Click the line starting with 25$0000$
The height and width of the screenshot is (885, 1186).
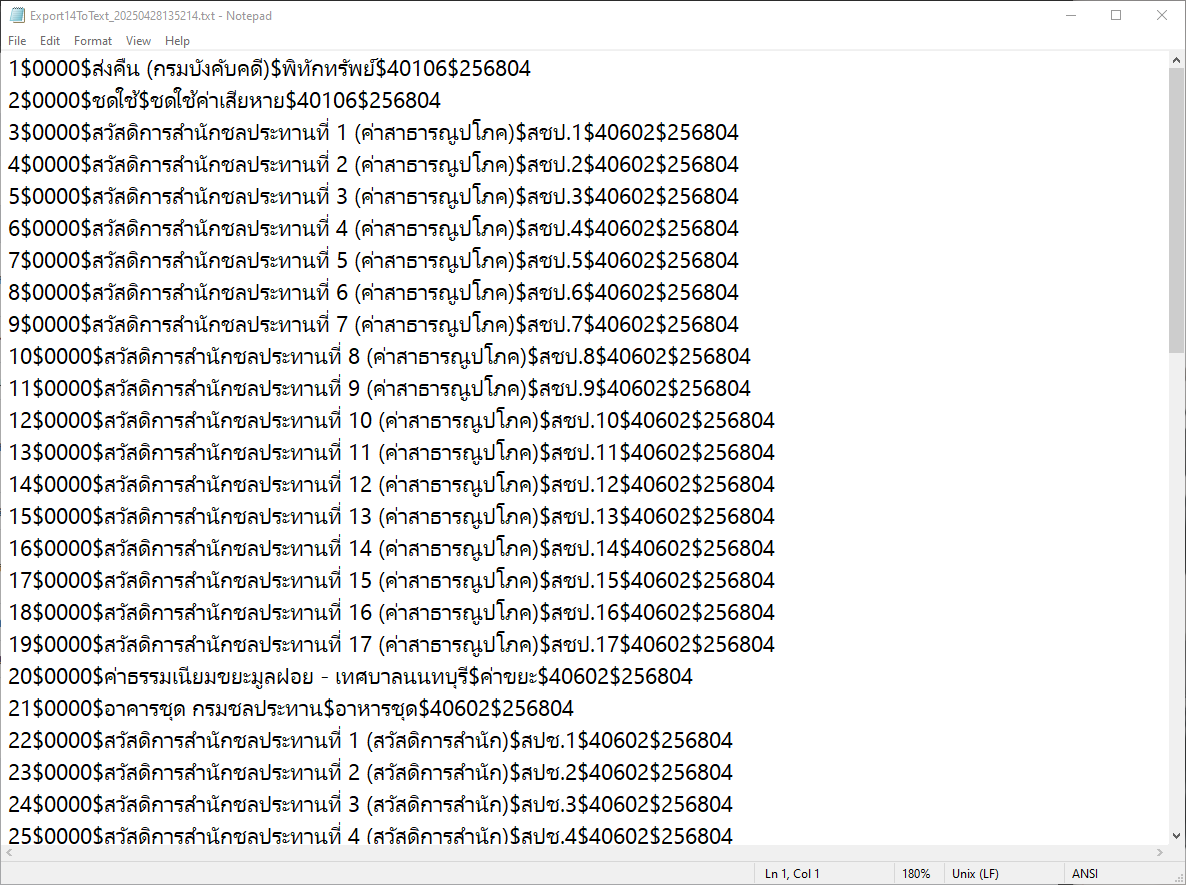point(370,835)
